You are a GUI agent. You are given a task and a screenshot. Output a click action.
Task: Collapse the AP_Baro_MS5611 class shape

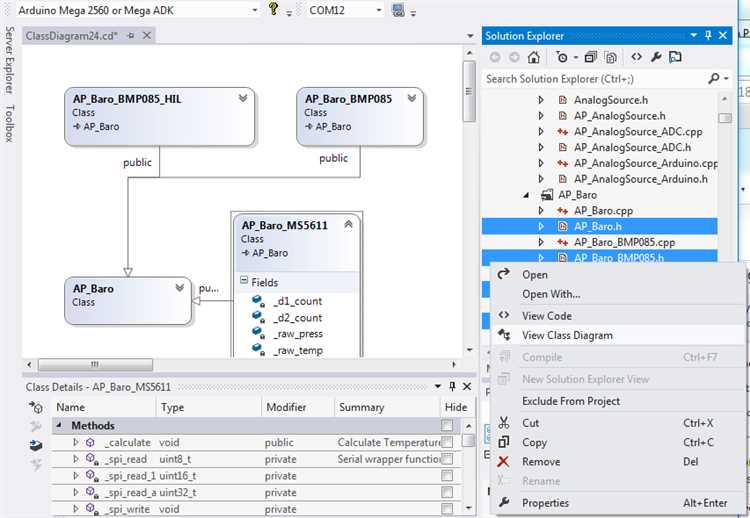(349, 224)
